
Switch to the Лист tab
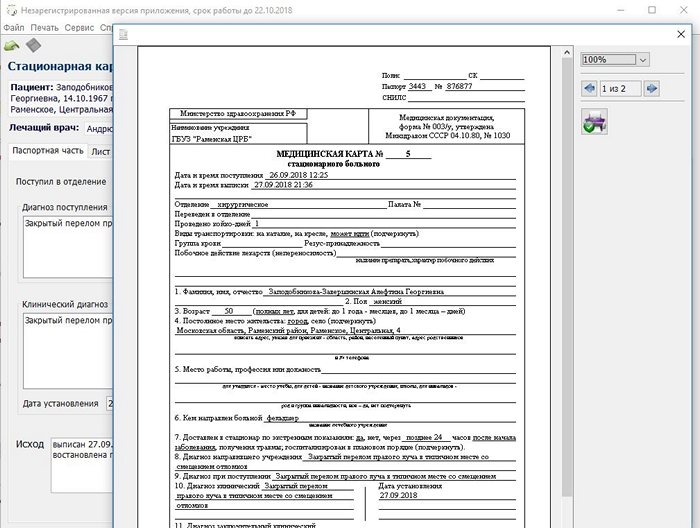tap(100, 152)
